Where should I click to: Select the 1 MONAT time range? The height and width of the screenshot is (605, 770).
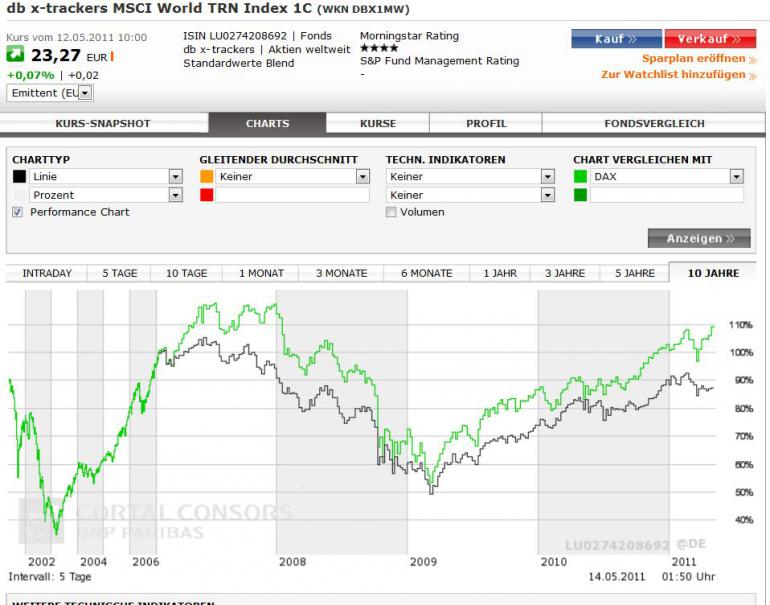261,273
